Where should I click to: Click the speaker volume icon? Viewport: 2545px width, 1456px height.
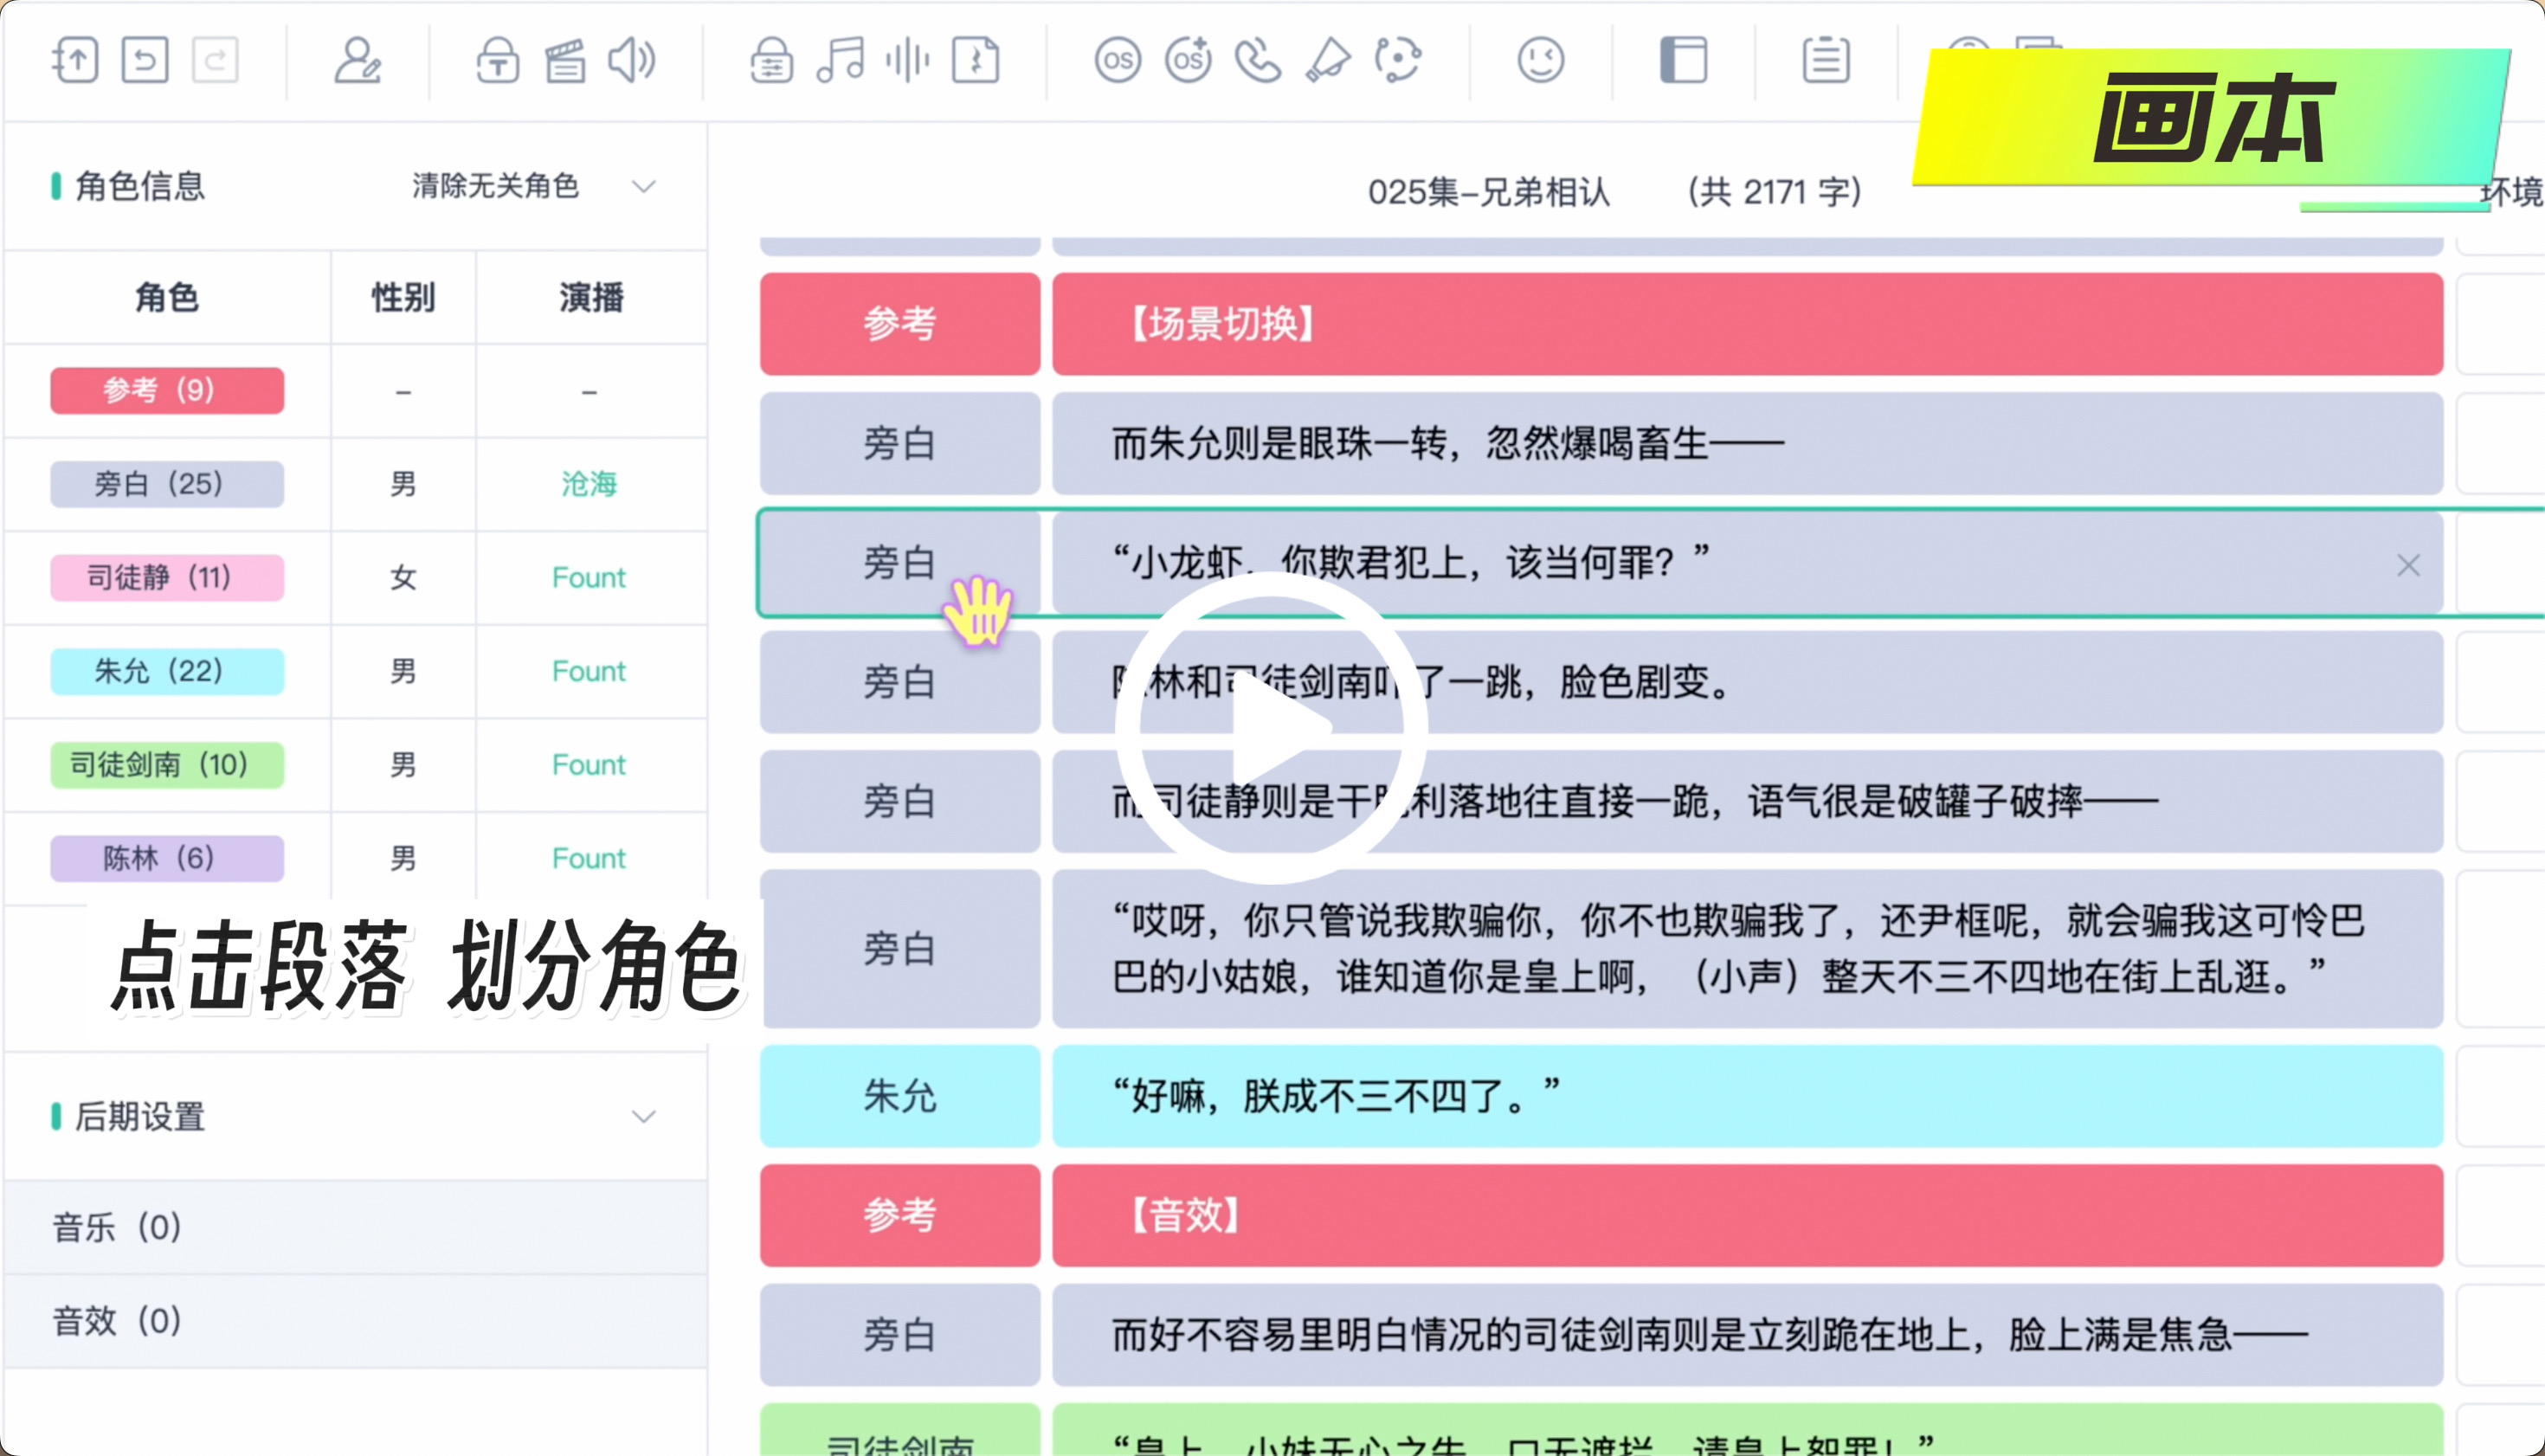(632, 60)
